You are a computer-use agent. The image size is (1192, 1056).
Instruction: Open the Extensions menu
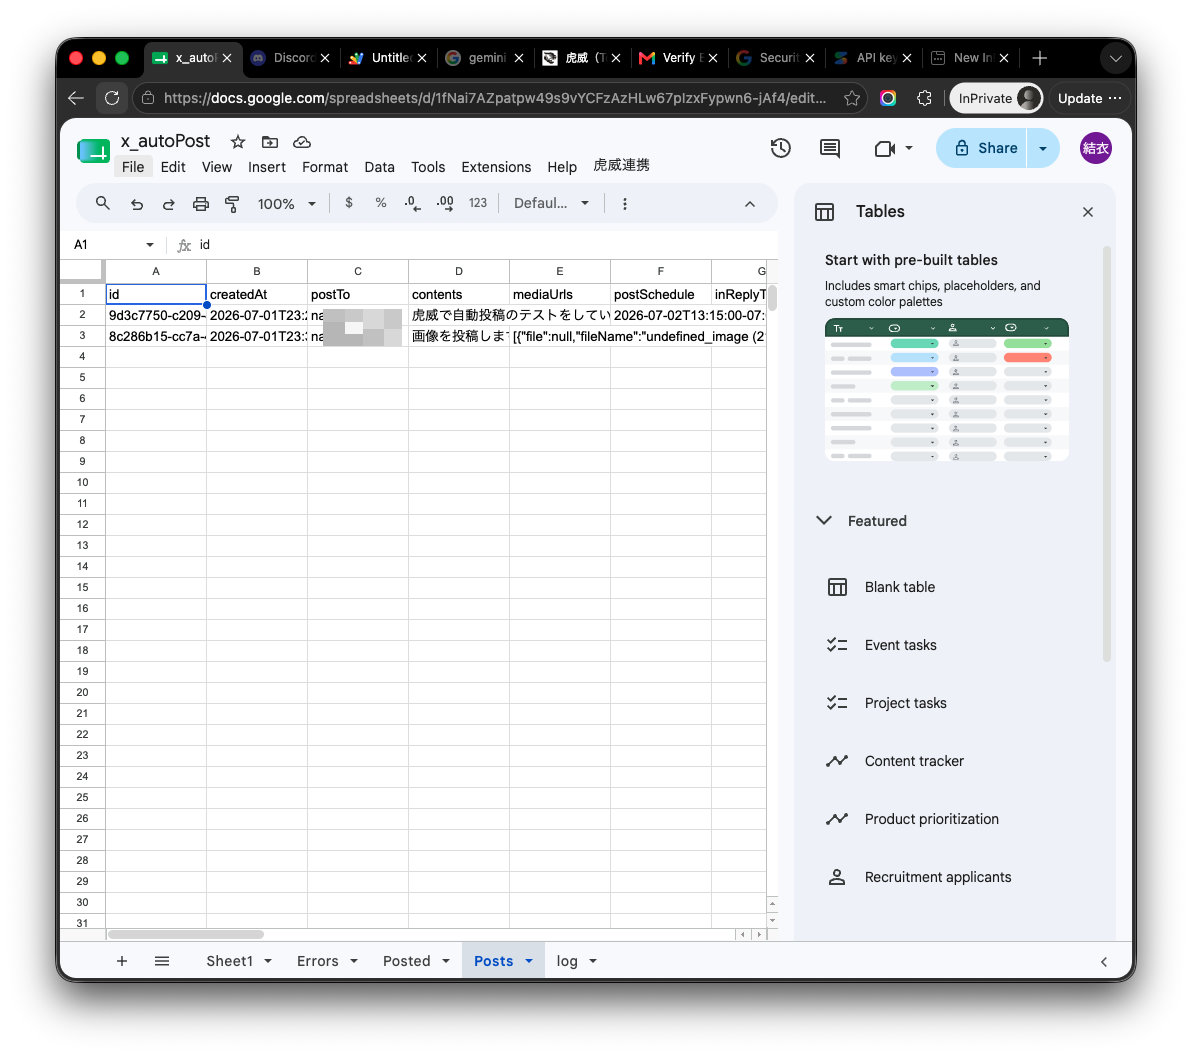tap(496, 167)
